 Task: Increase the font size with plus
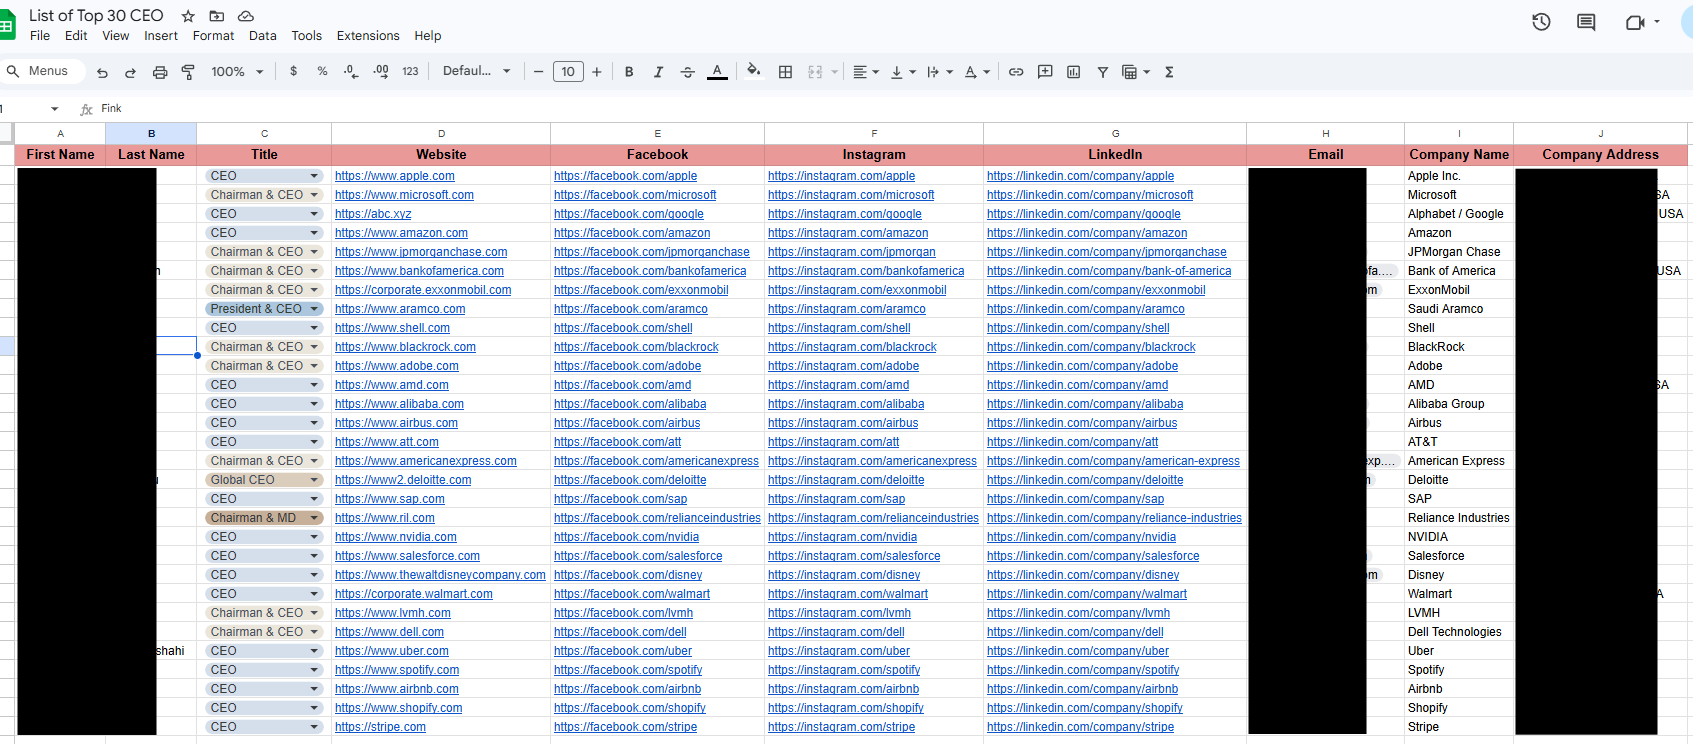pyautogui.click(x=597, y=72)
